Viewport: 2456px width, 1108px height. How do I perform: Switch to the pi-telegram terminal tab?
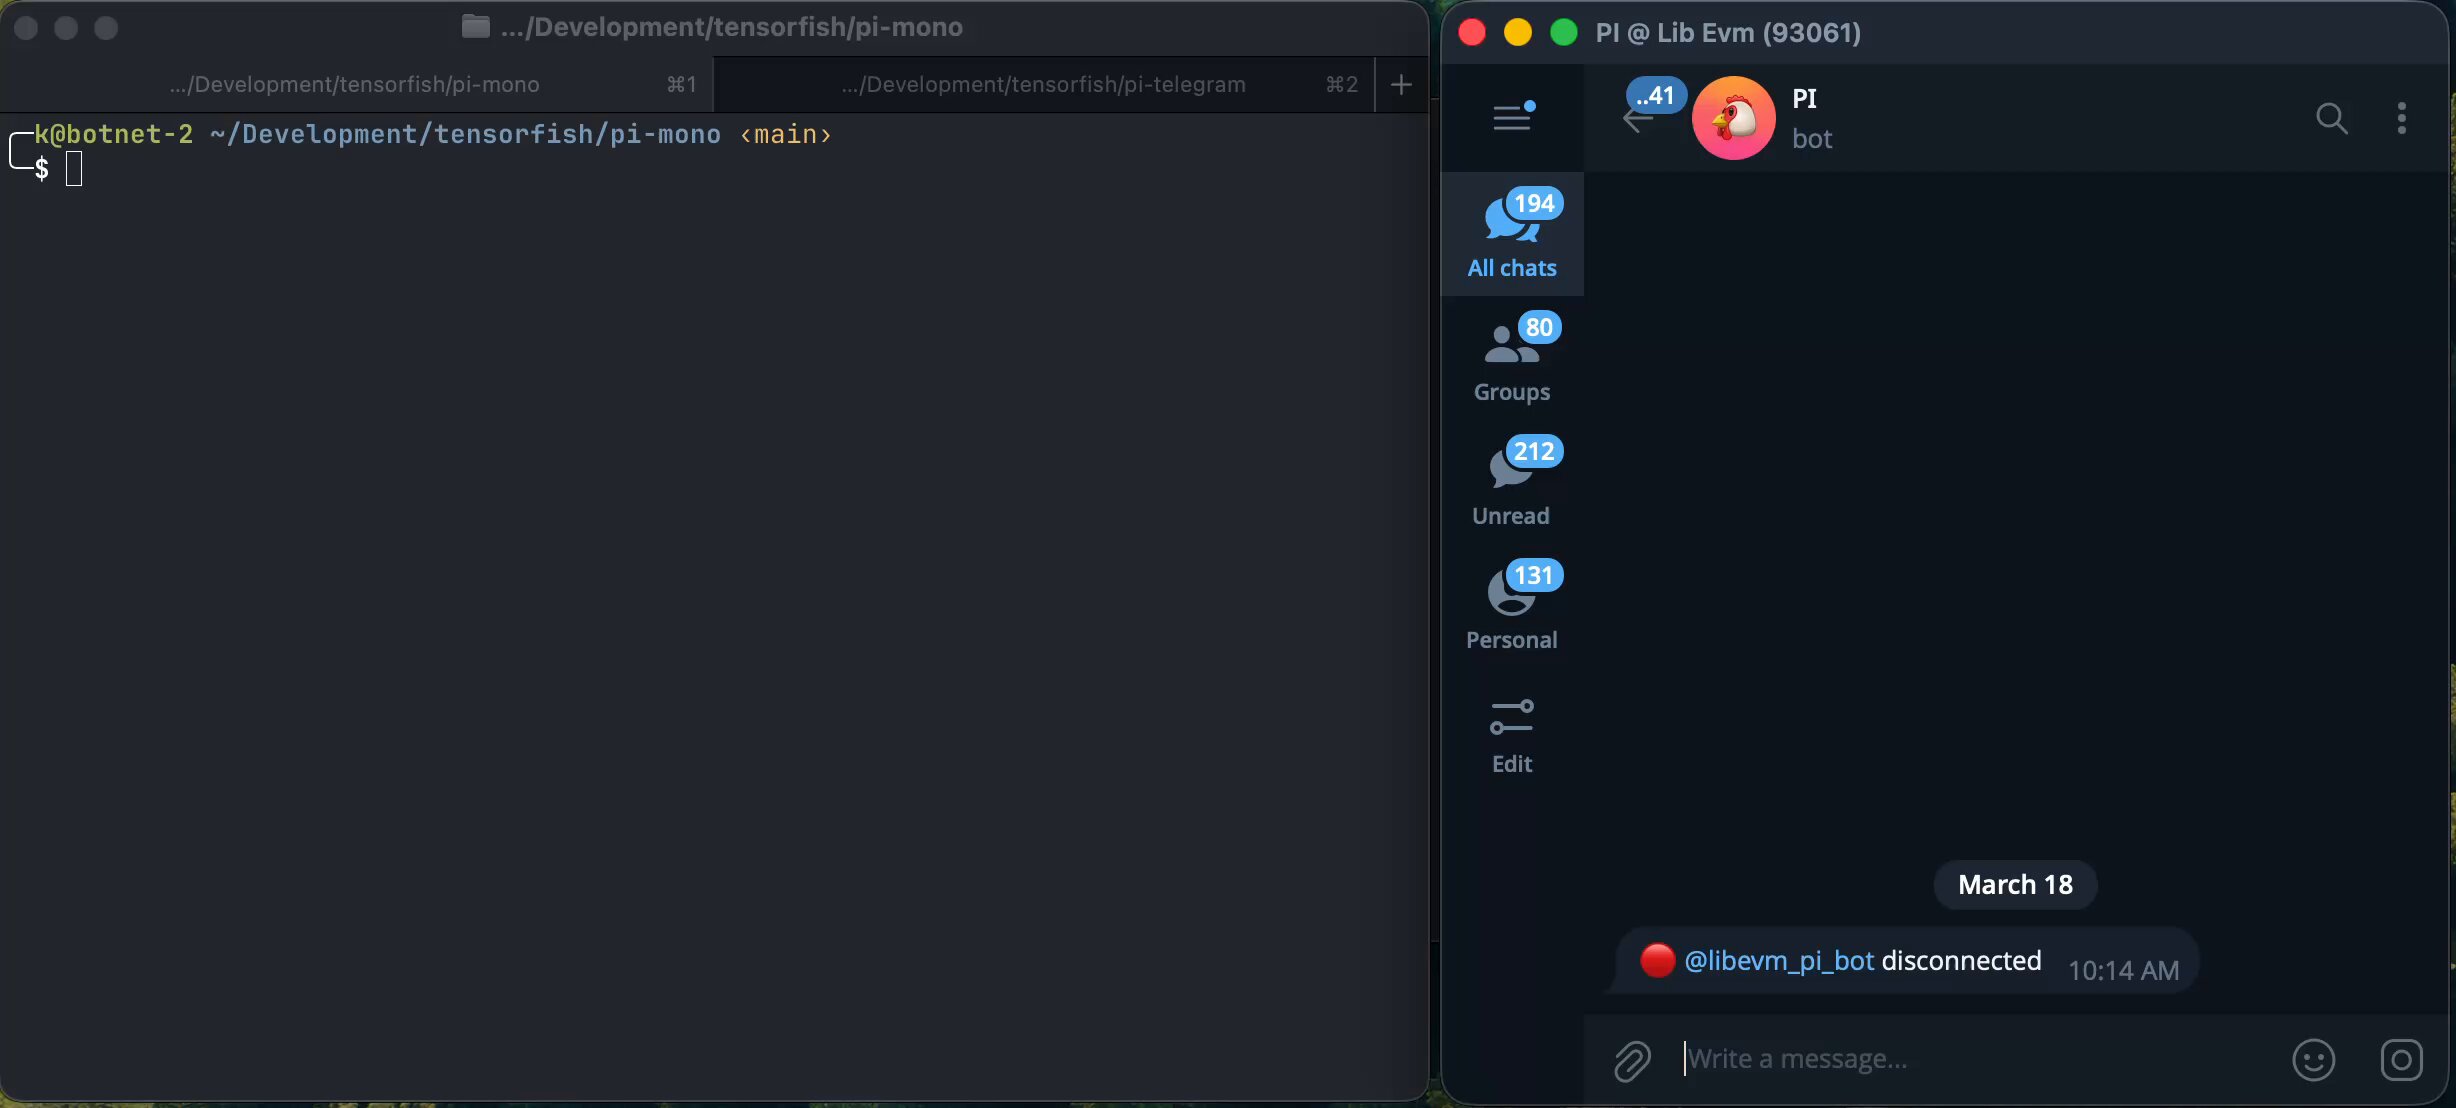pos(1043,85)
